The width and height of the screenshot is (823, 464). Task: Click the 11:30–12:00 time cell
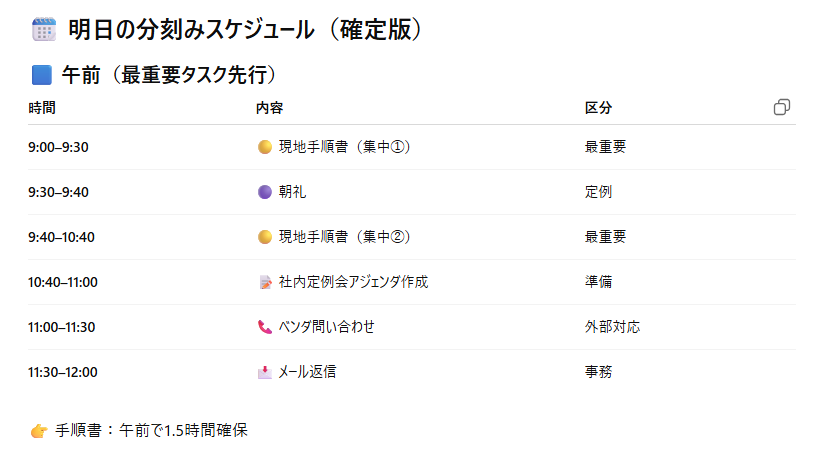[63, 372]
